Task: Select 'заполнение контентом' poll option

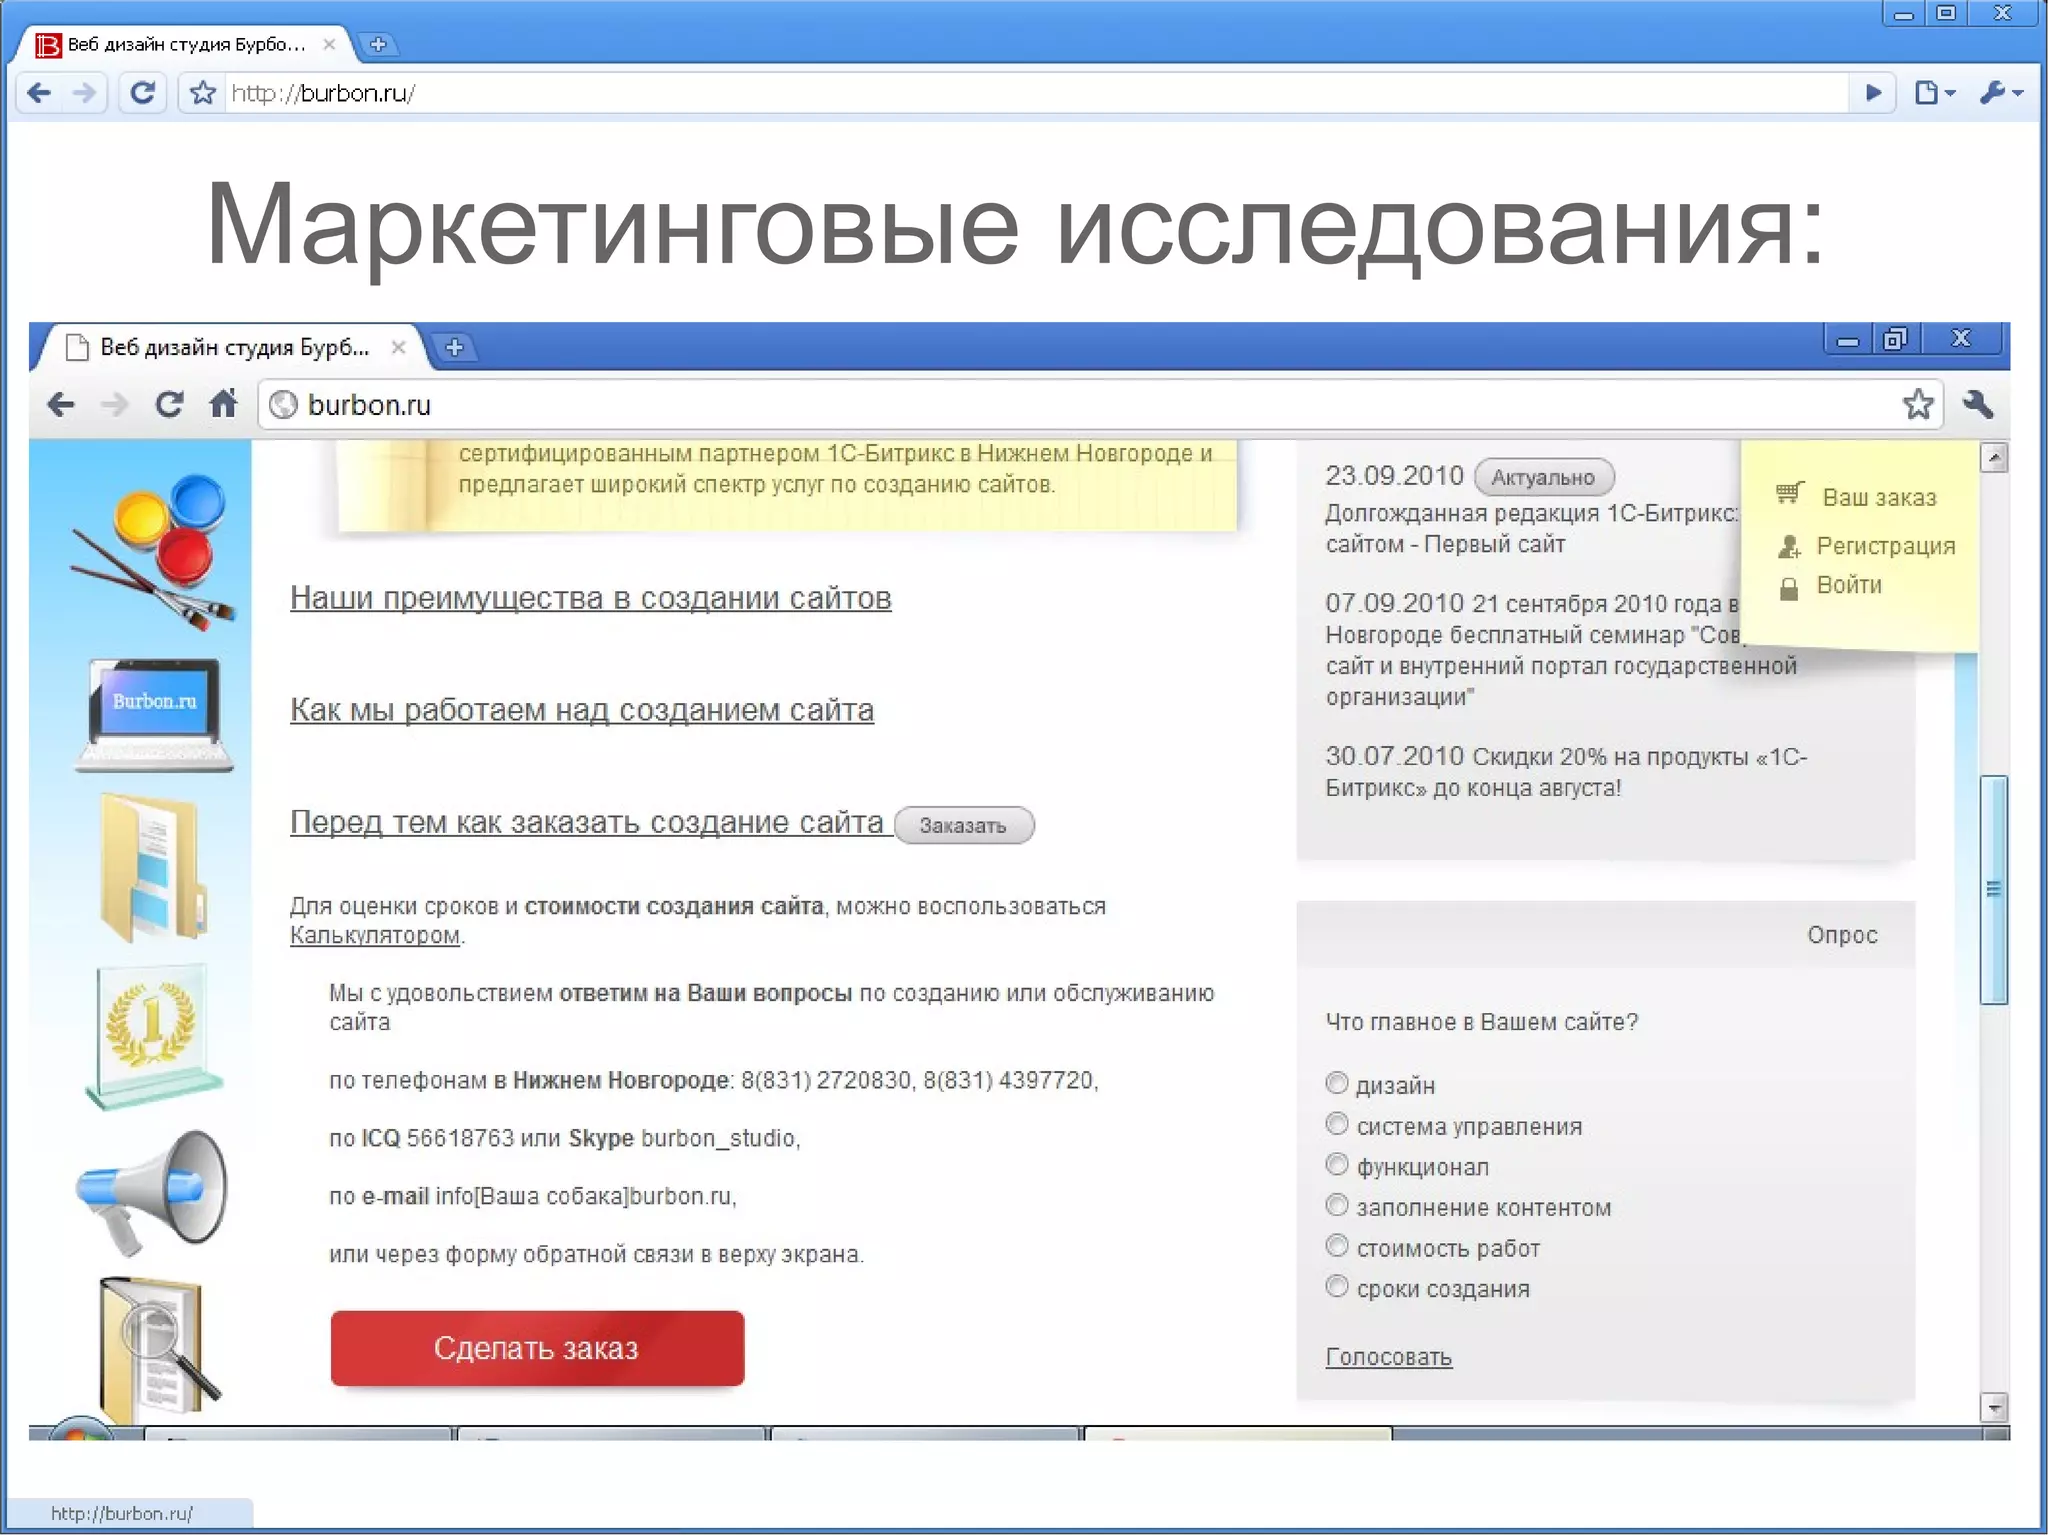Action: click(1337, 1205)
